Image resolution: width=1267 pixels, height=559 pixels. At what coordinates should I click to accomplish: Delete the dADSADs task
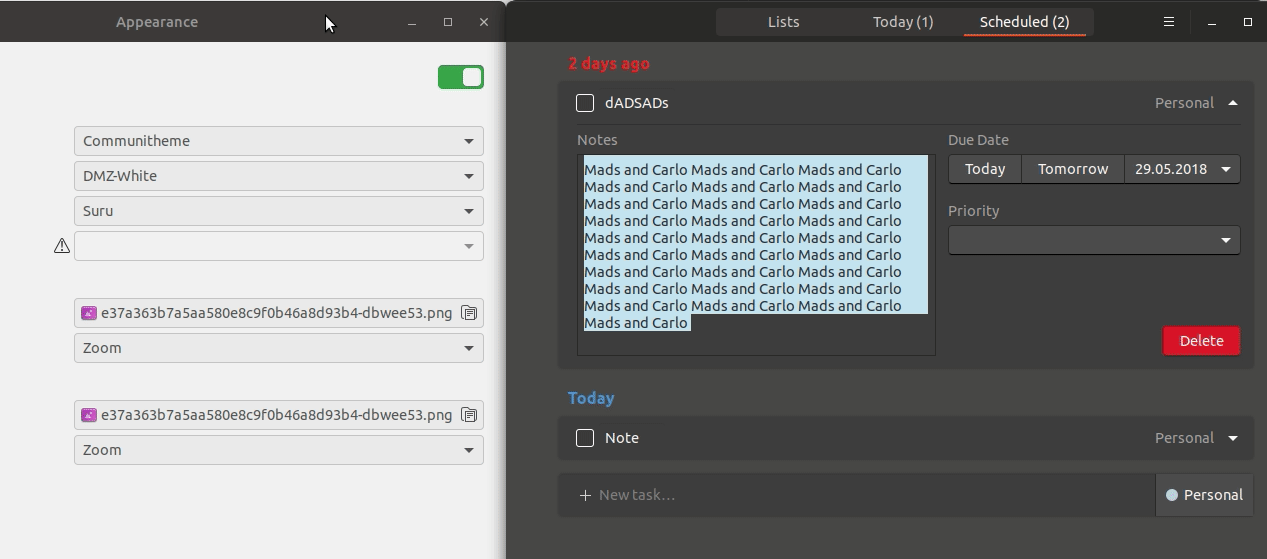click(1201, 341)
